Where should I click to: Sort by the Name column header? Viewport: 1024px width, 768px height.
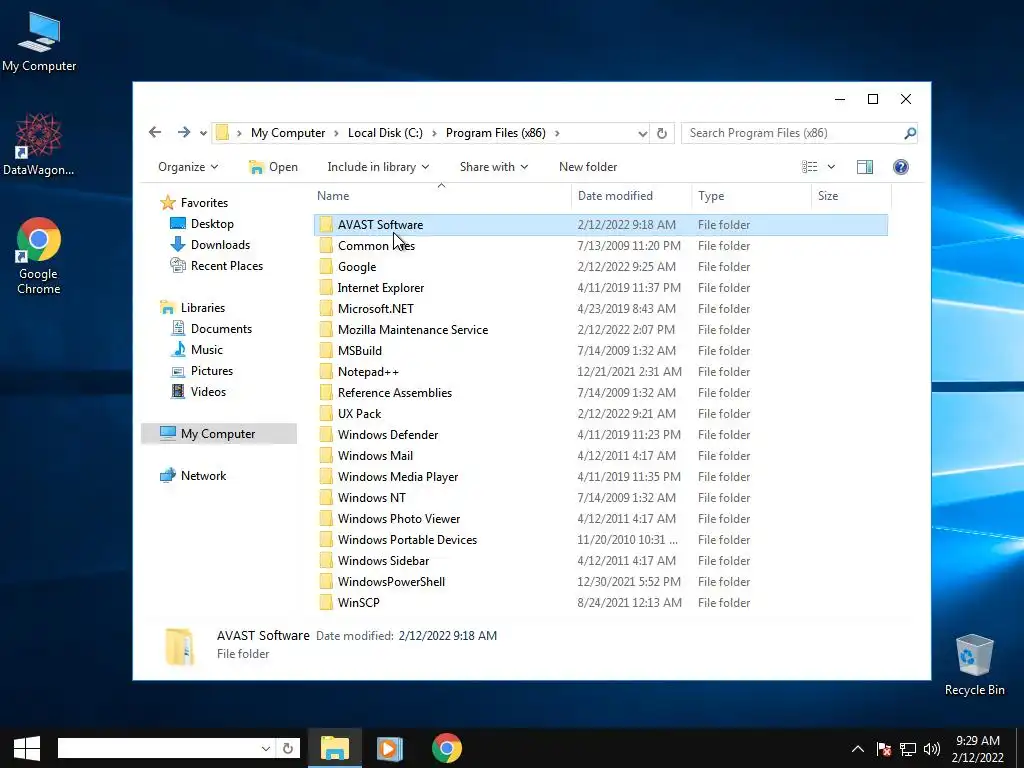tap(333, 196)
